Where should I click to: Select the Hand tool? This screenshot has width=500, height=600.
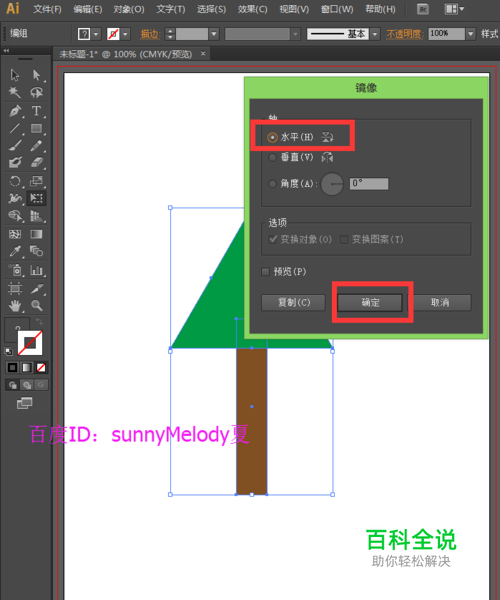click(15, 306)
